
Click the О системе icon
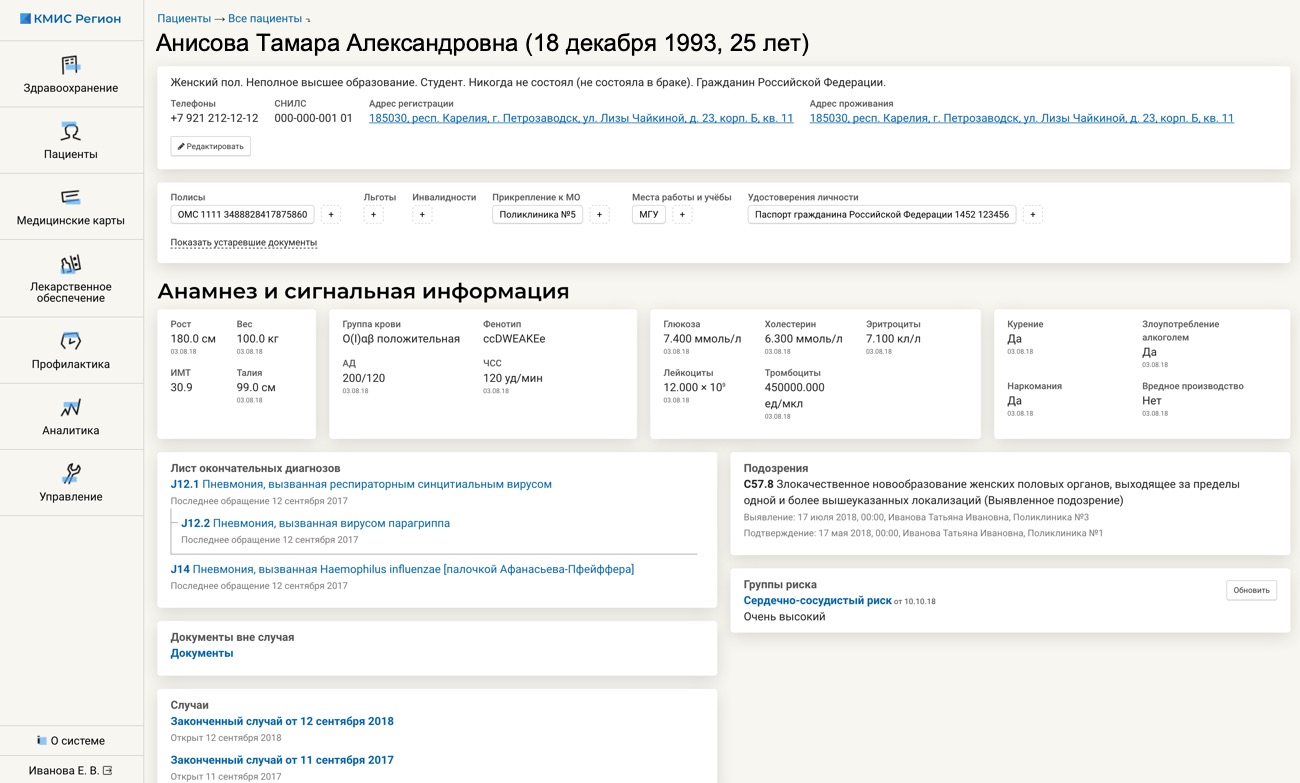tap(42, 741)
